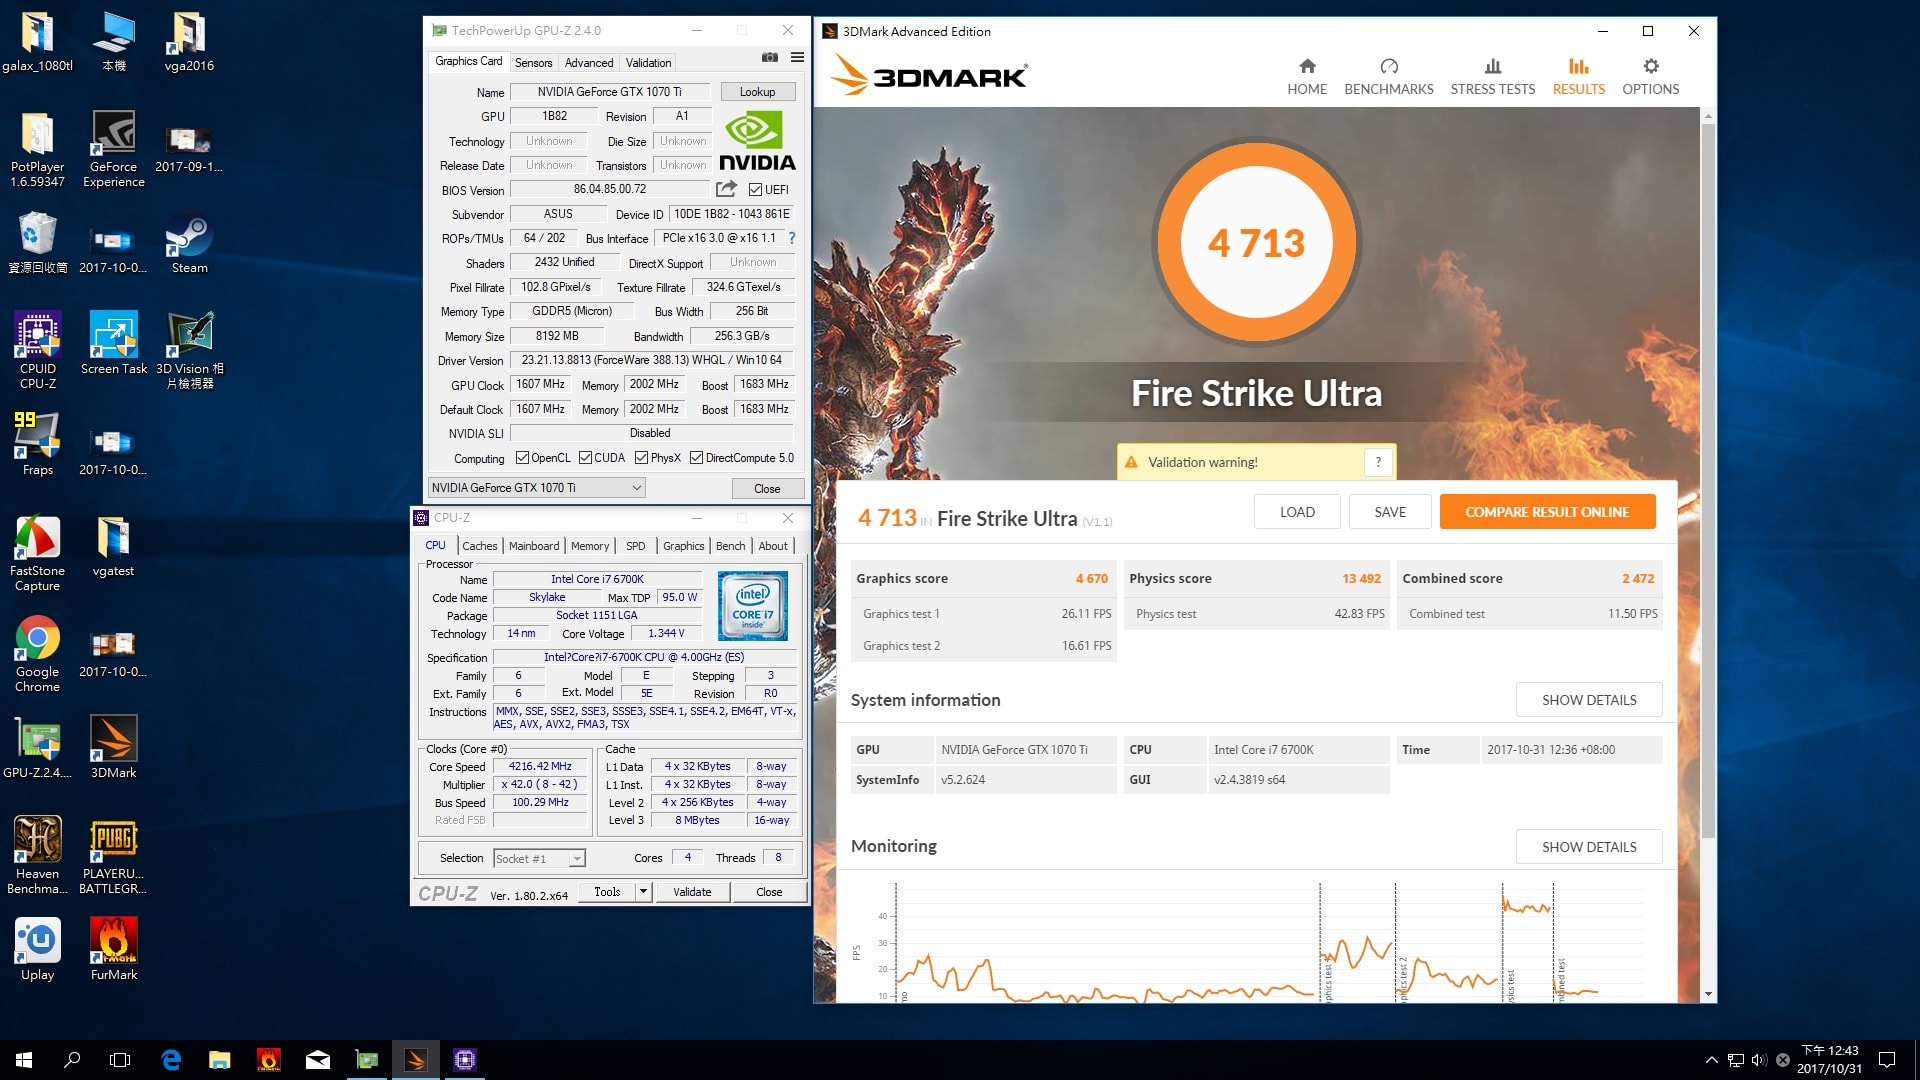Click Validate button in CPU-Z
This screenshot has width=1920, height=1080.
click(692, 892)
